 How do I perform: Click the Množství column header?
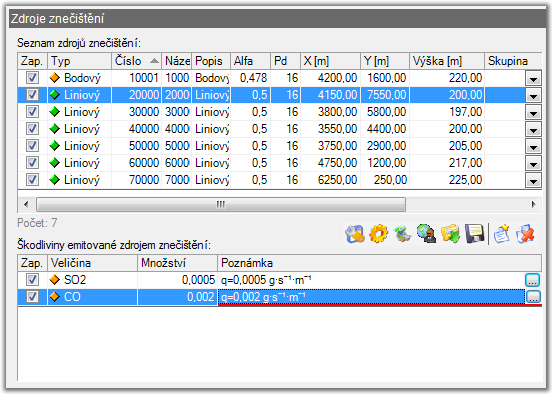coord(177,263)
